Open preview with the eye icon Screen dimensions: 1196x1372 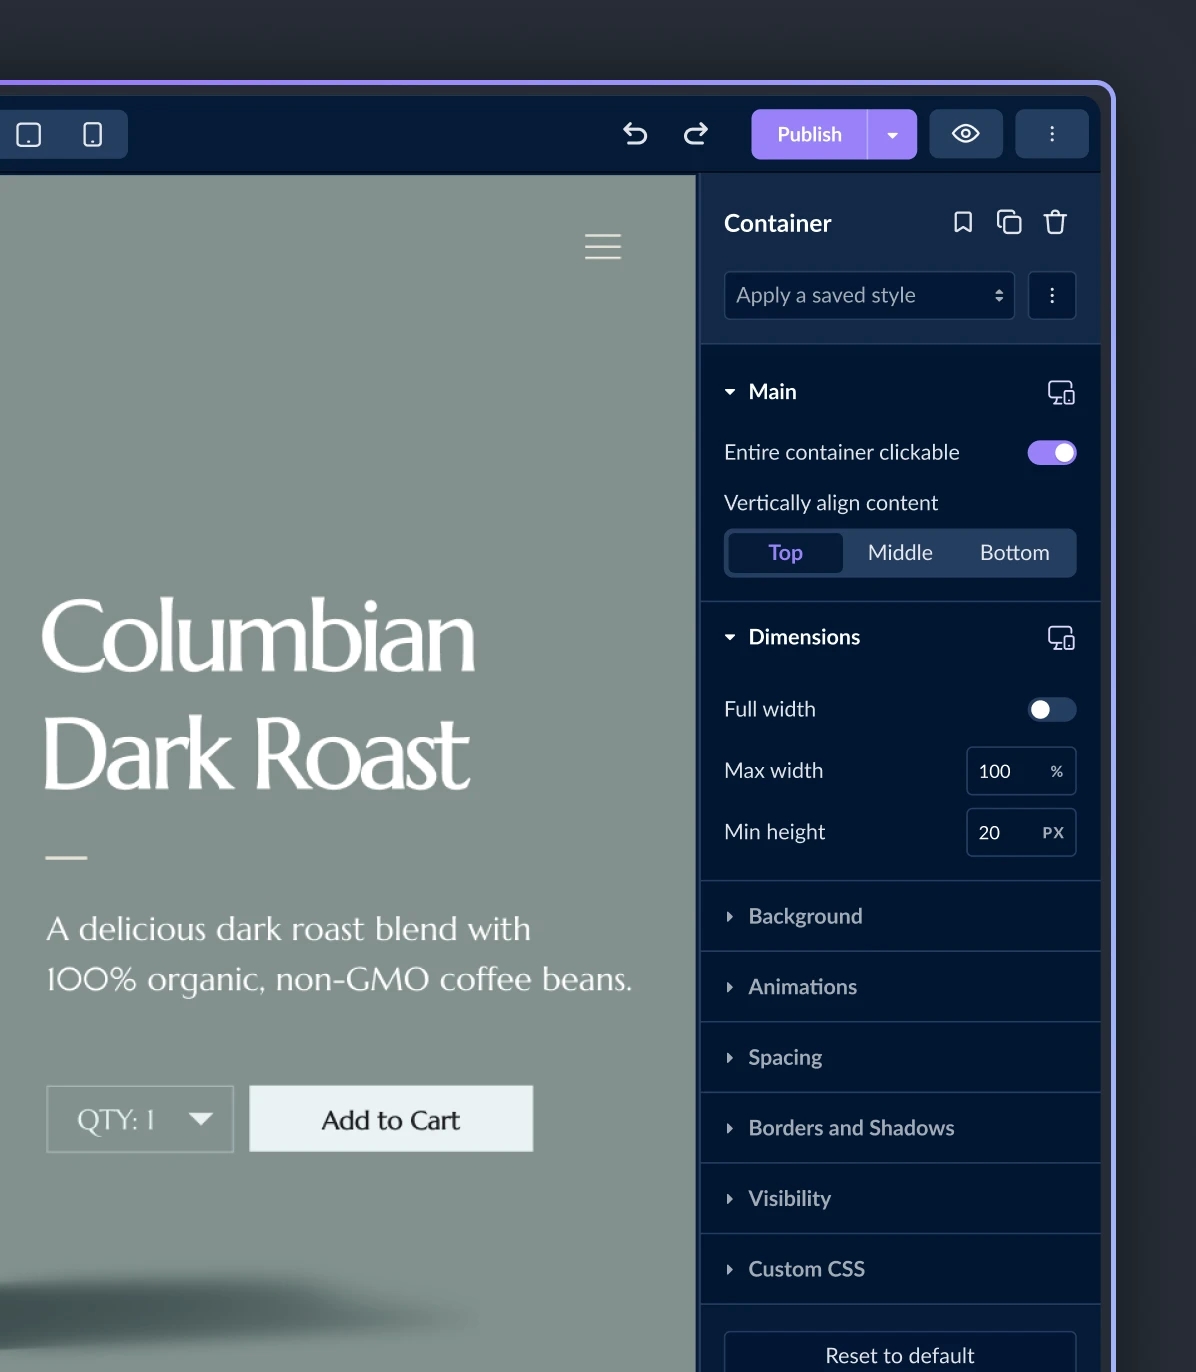pyautogui.click(x=965, y=134)
